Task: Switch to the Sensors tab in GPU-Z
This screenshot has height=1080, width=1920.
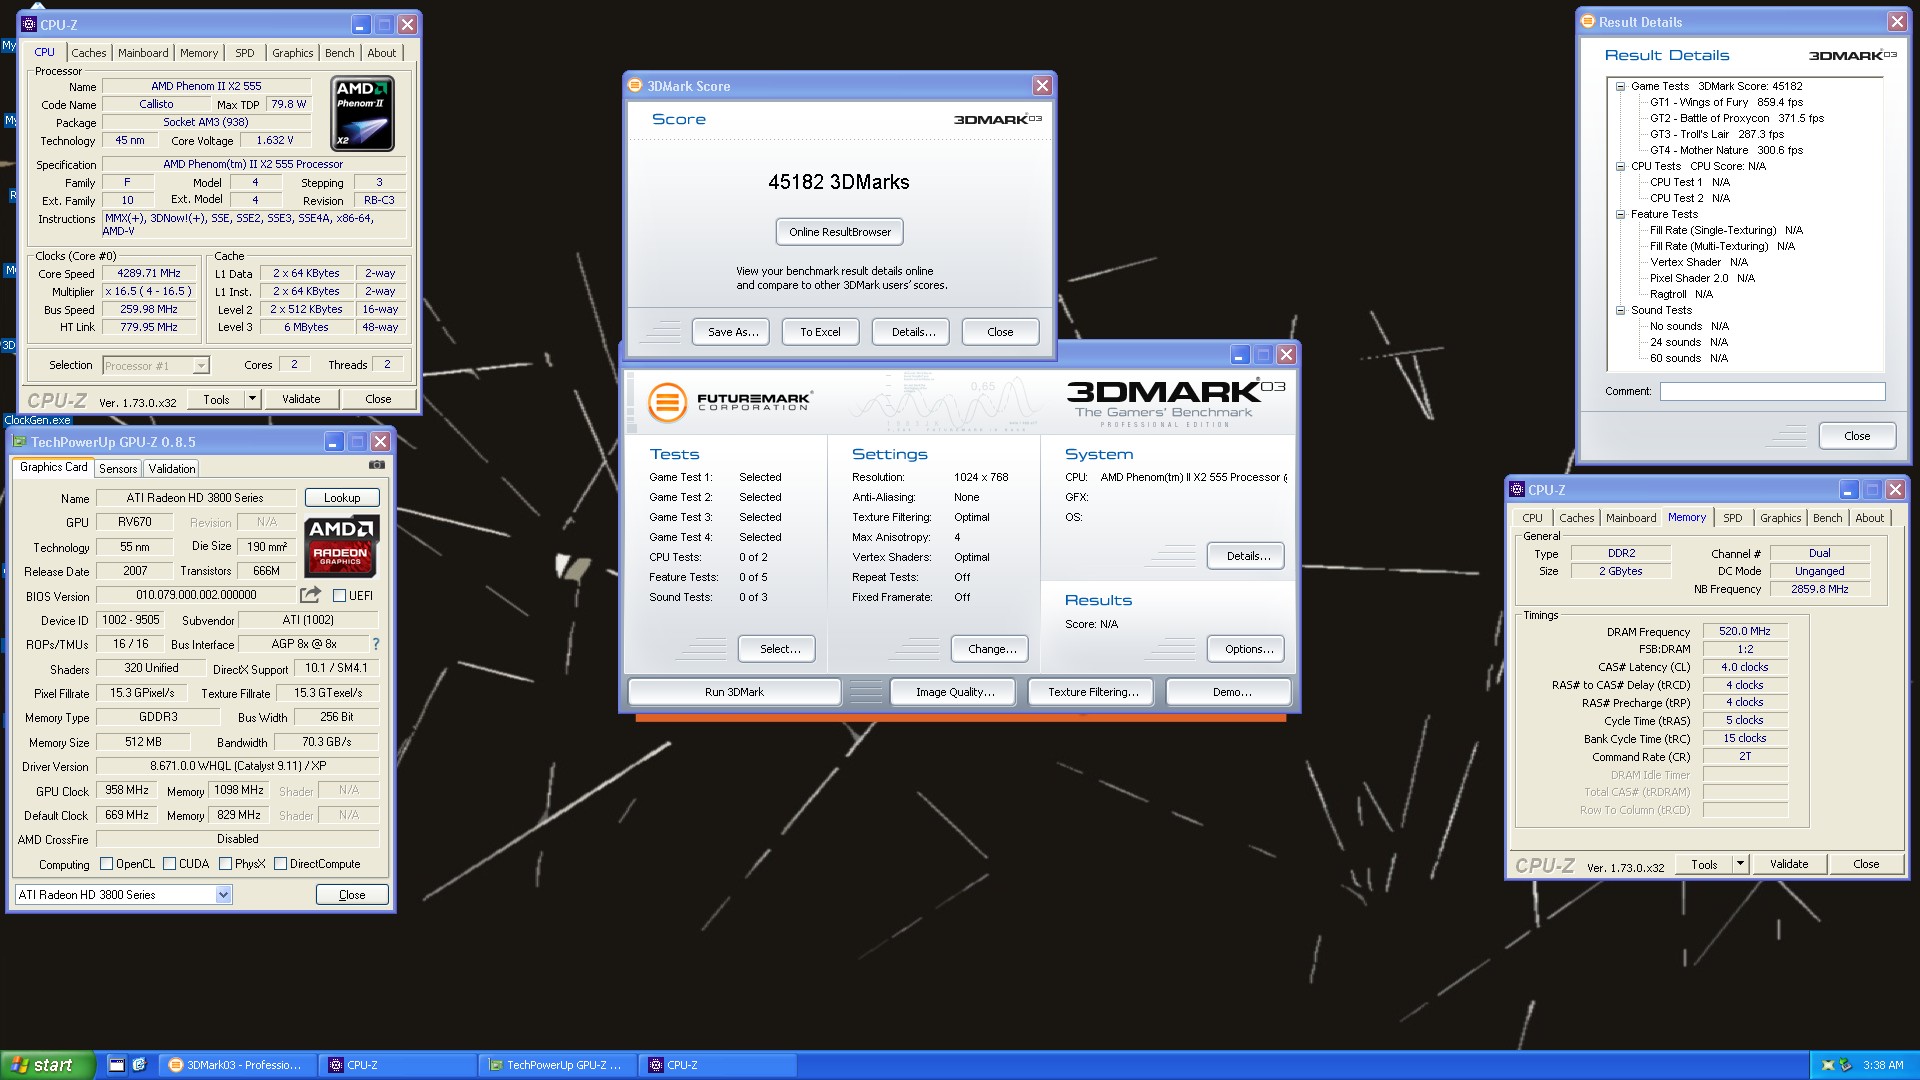Action: tap(118, 469)
